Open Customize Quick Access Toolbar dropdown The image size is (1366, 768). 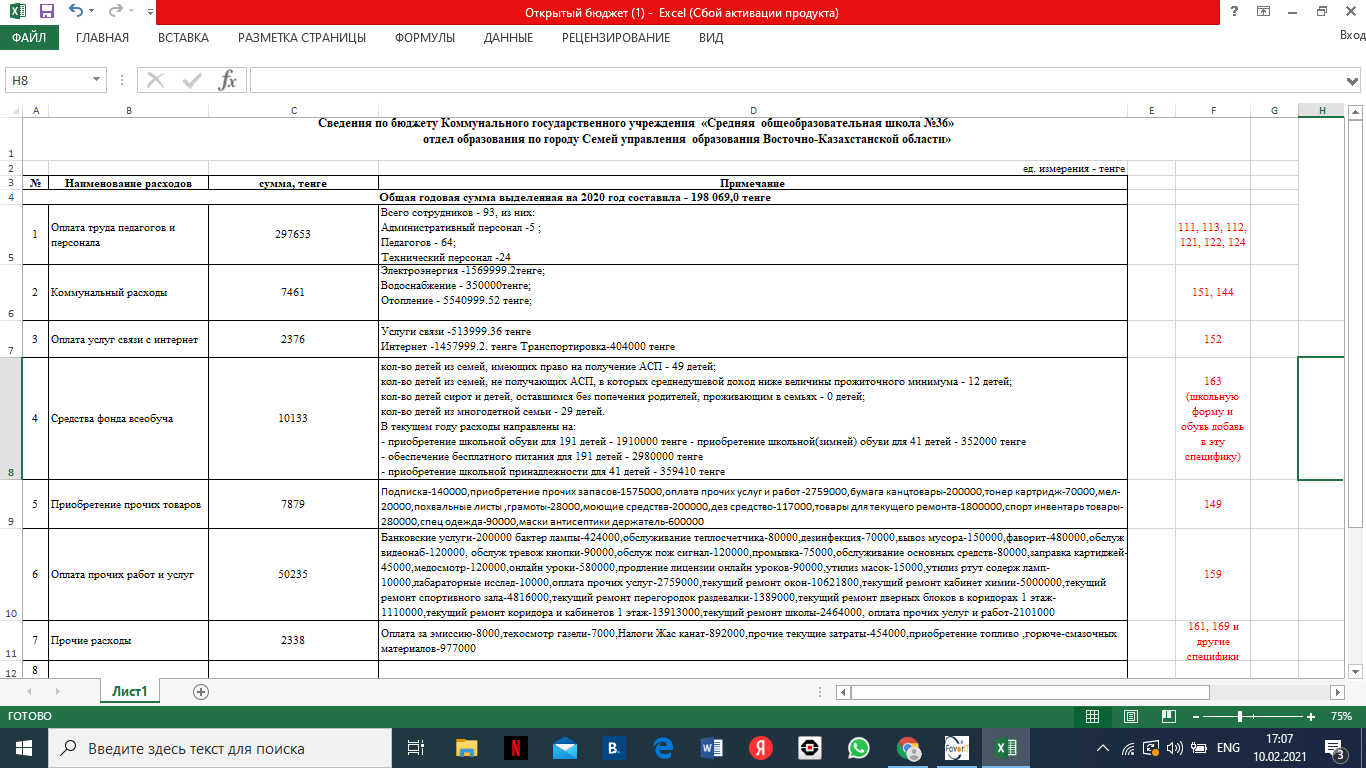(x=150, y=13)
